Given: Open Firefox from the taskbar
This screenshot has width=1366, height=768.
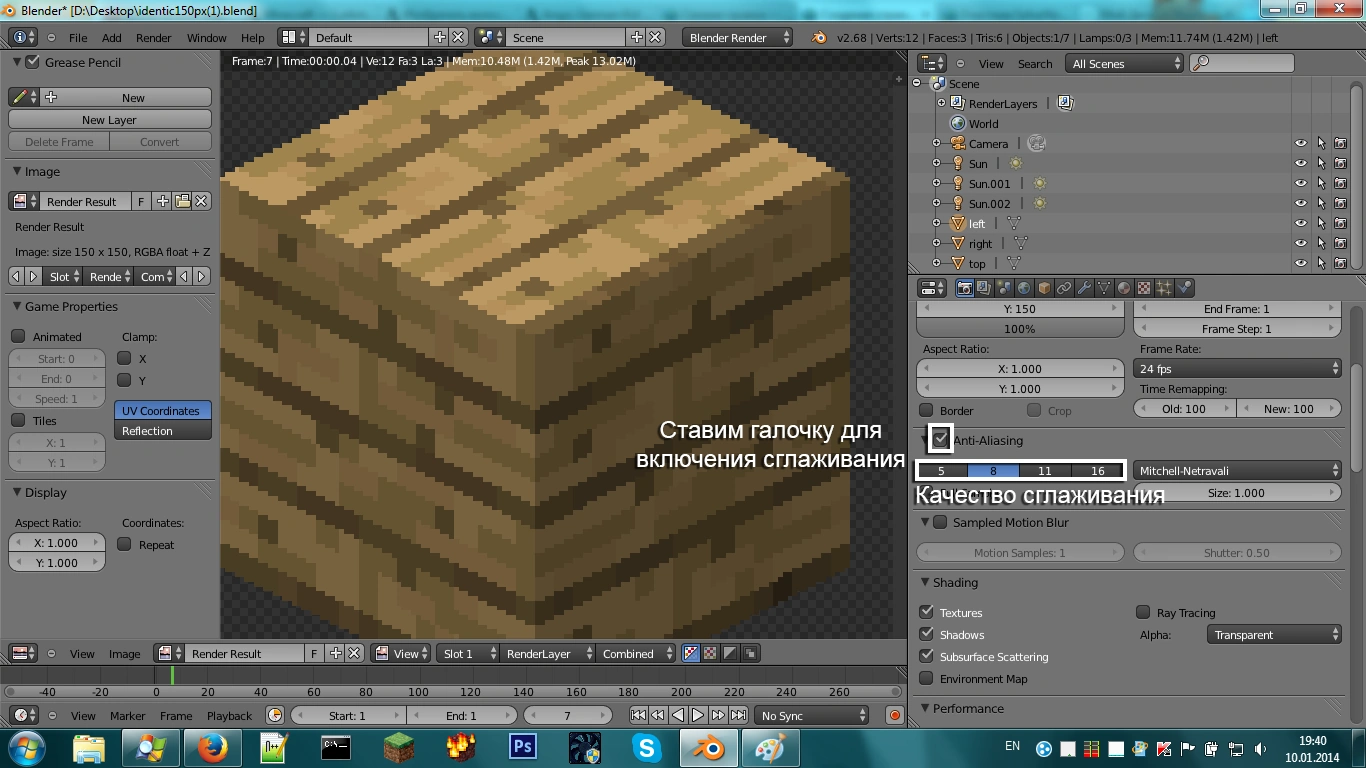Looking at the screenshot, I should tap(212, 747).
